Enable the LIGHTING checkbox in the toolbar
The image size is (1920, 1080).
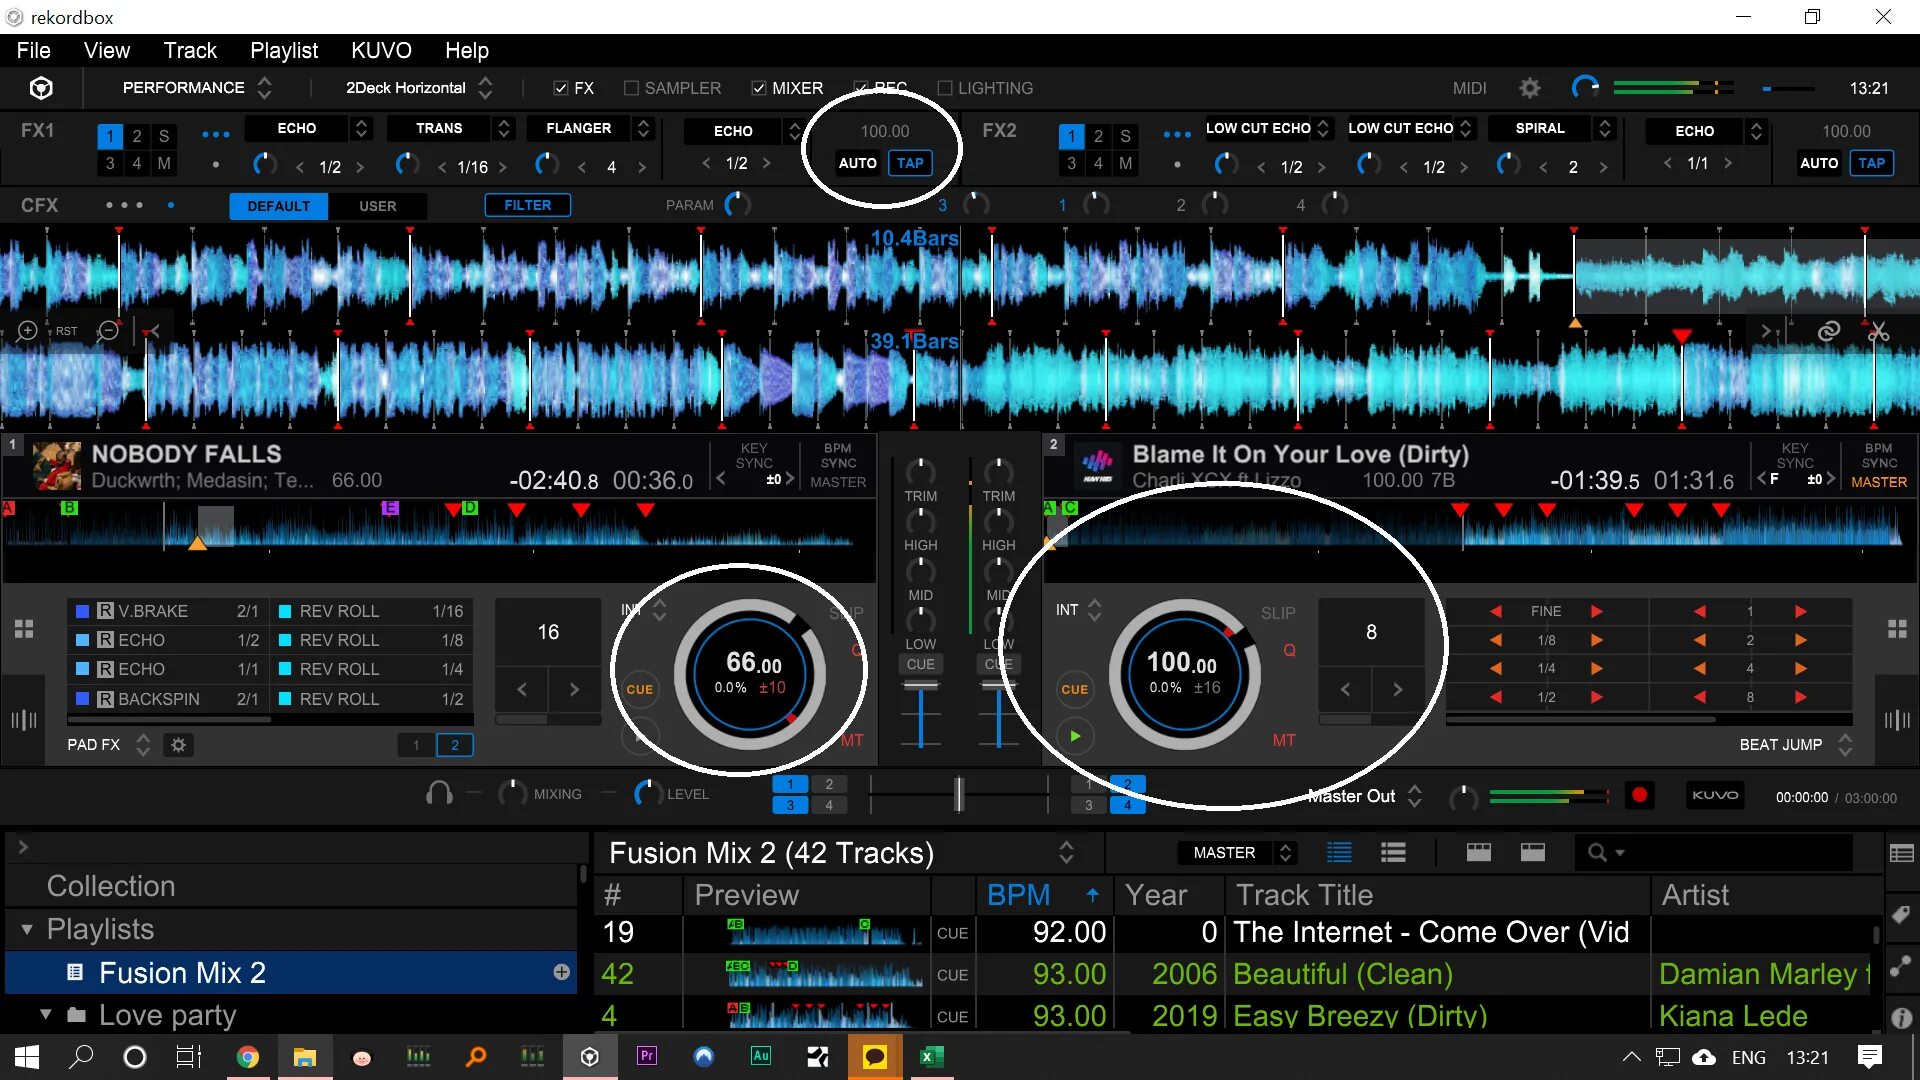pos(945,87)
